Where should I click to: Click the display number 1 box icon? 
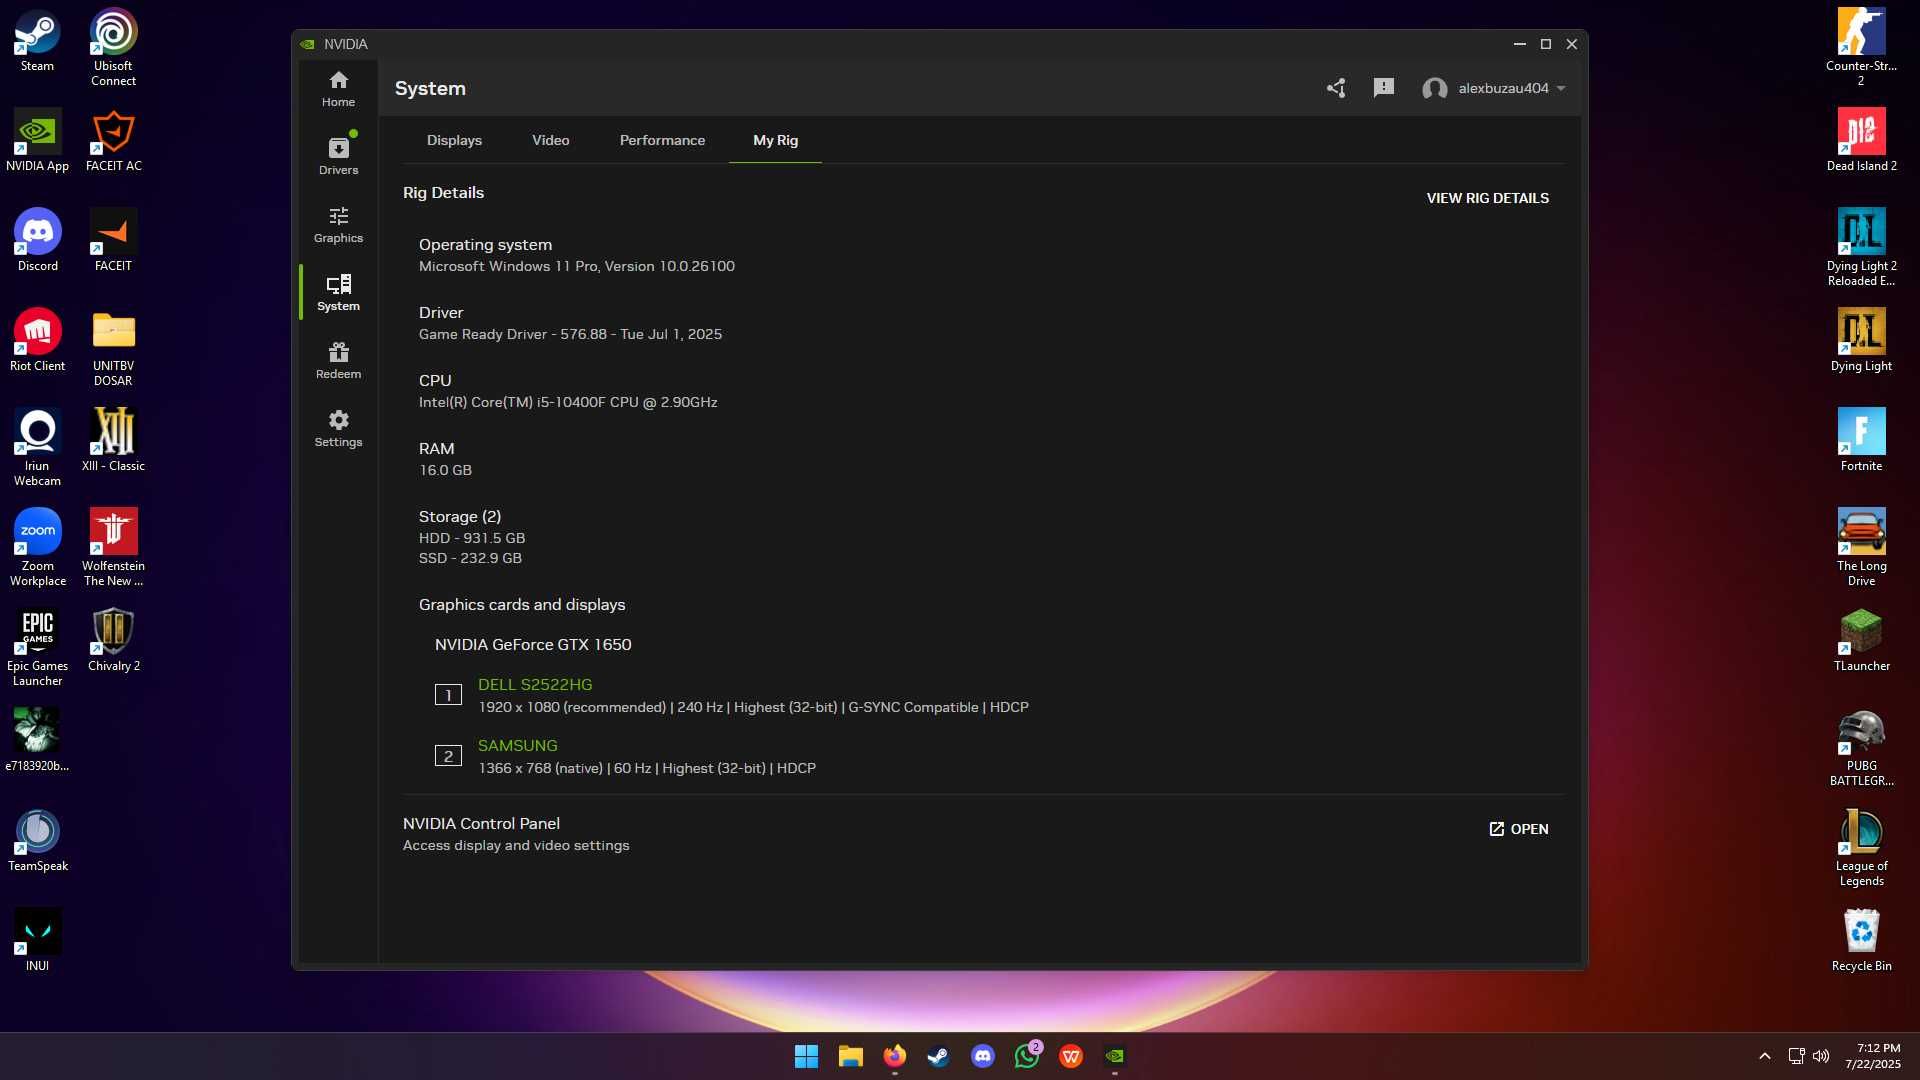coord(448,695)
